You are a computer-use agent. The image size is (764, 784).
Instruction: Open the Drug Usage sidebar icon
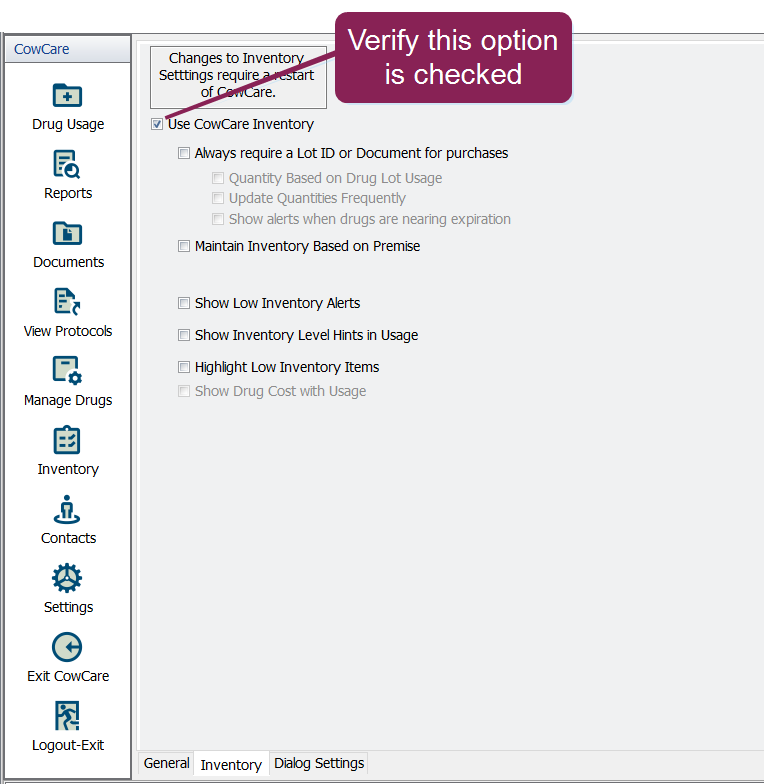(67, 96)
